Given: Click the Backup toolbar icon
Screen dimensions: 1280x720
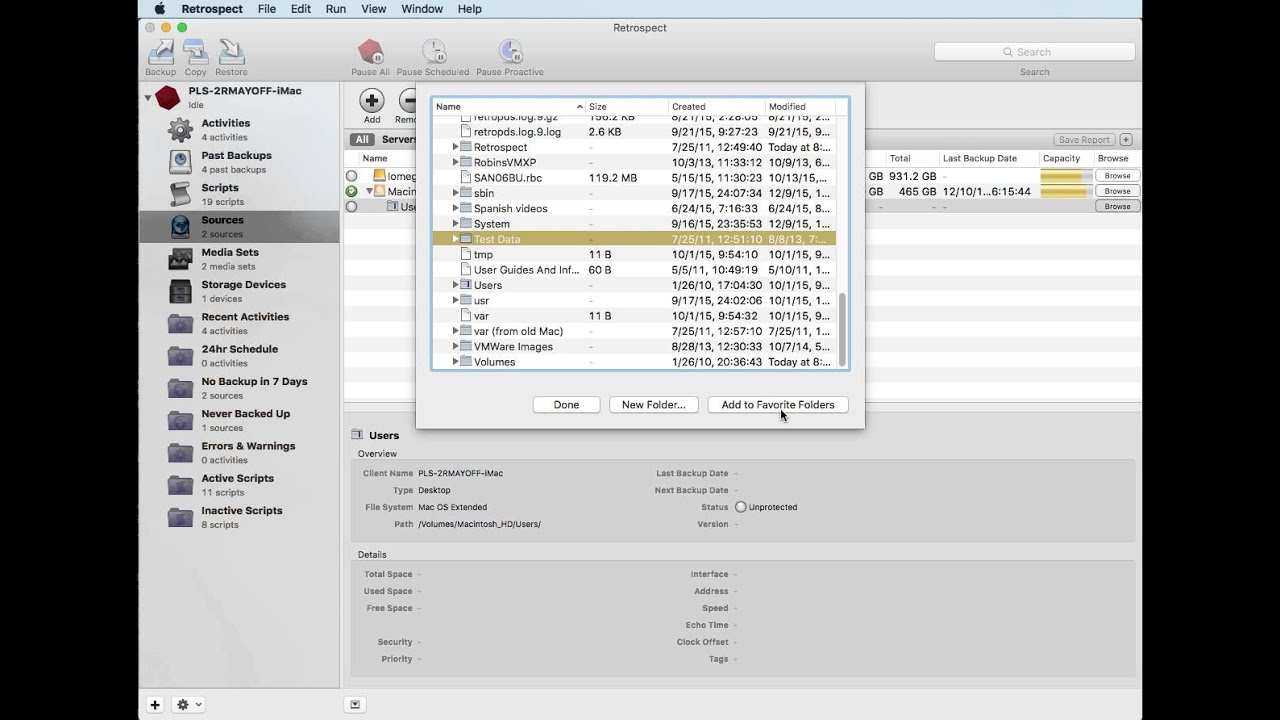Looking at the screenshot, I should click(x=160, y=52).
